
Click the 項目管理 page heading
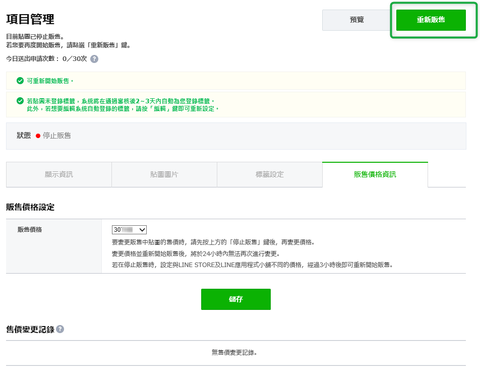click(x=30, y=19)
